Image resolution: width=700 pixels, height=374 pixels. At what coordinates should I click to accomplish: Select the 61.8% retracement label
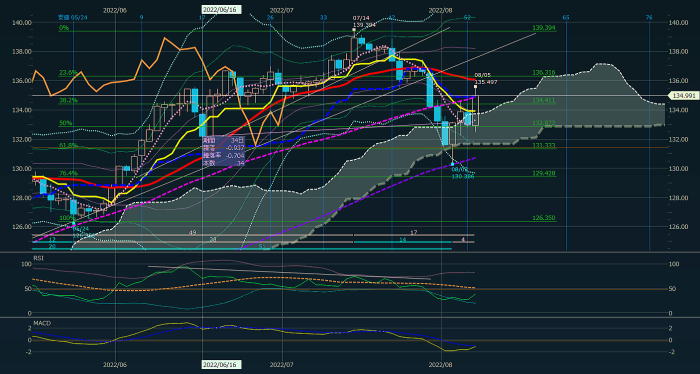pos(68,145)
